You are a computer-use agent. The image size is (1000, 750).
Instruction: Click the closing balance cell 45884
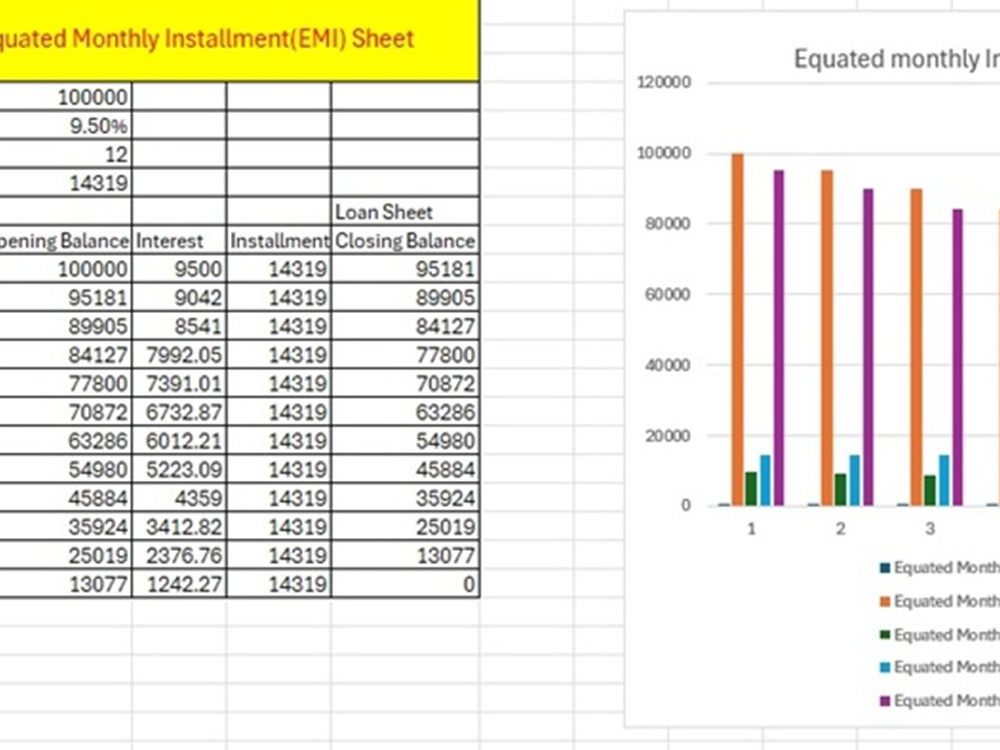point(405,469)
